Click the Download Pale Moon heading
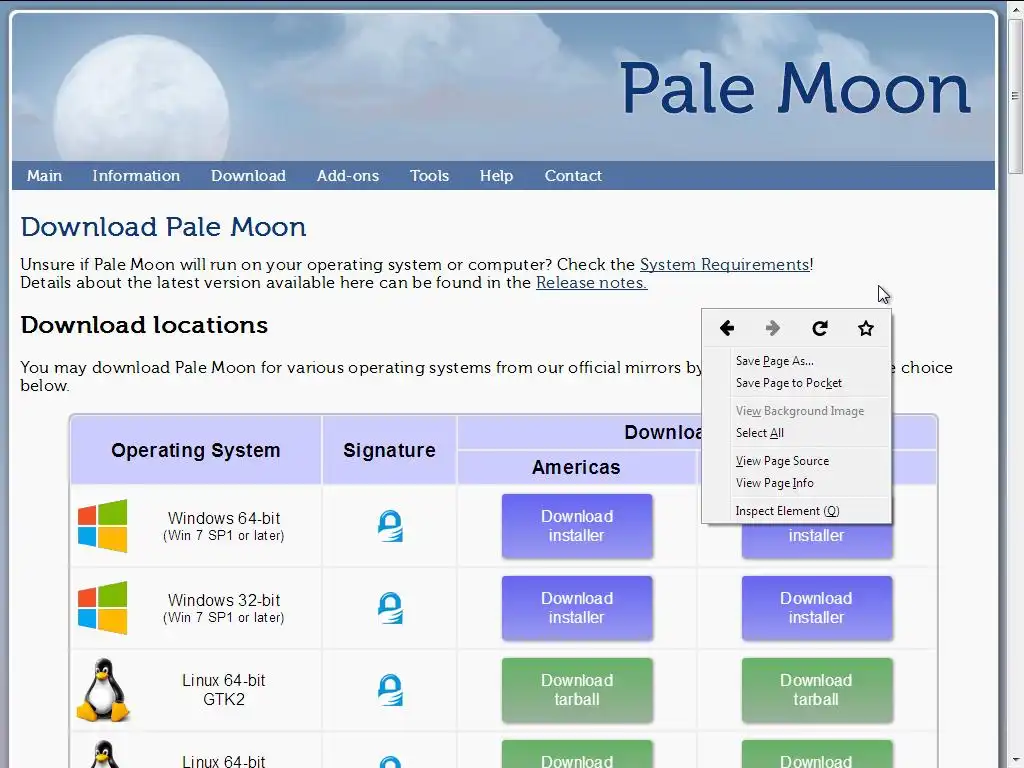Image resolution: width=1024 pixels, height=768 pixels. tap(163, 227)
